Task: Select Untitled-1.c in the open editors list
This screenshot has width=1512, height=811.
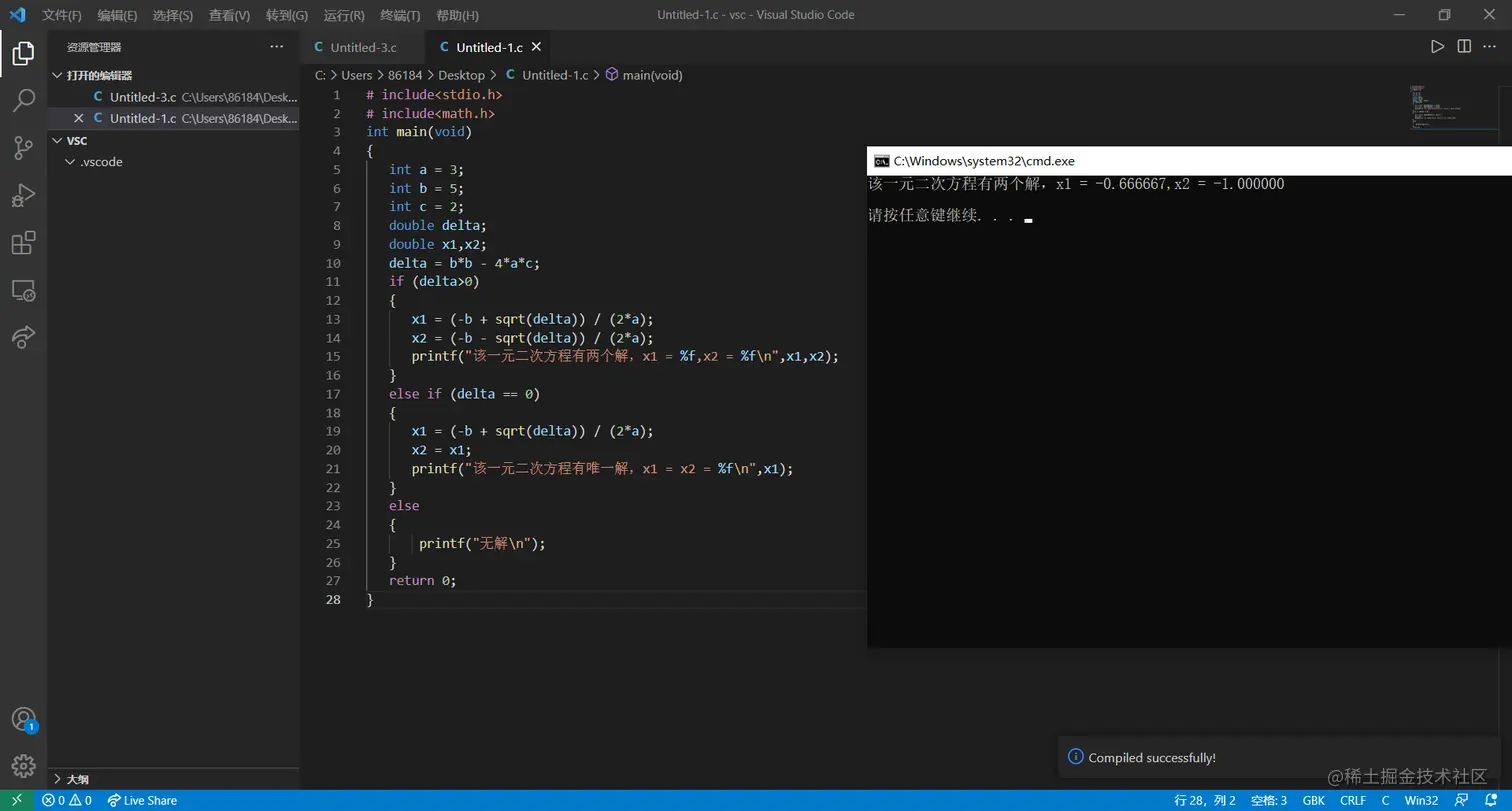Action: point(174,118)
